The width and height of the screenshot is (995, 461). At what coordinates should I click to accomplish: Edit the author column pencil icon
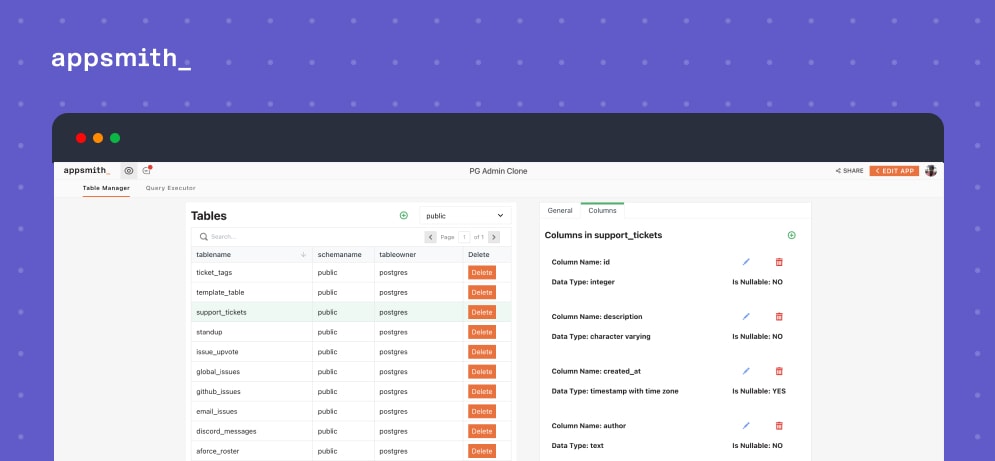coord(746,425)
